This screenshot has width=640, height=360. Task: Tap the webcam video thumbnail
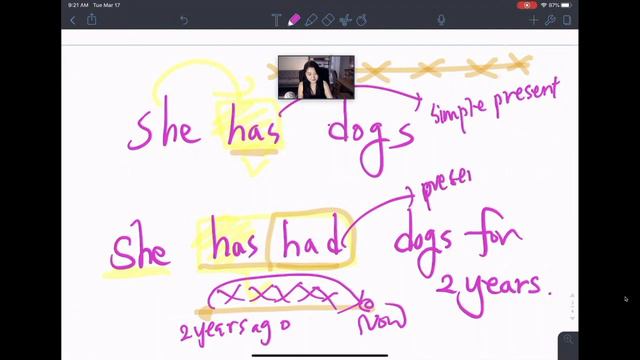316,77
